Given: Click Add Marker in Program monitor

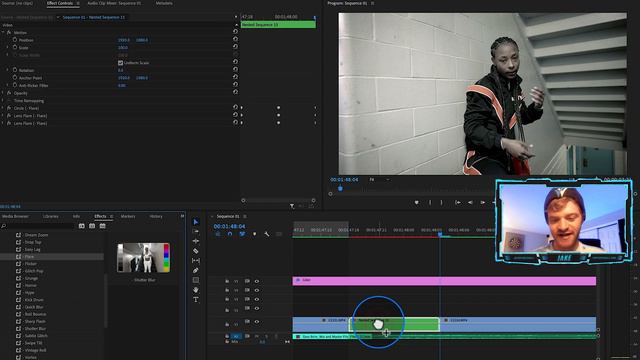Looking at the screenshot, I should coord(417,202).
